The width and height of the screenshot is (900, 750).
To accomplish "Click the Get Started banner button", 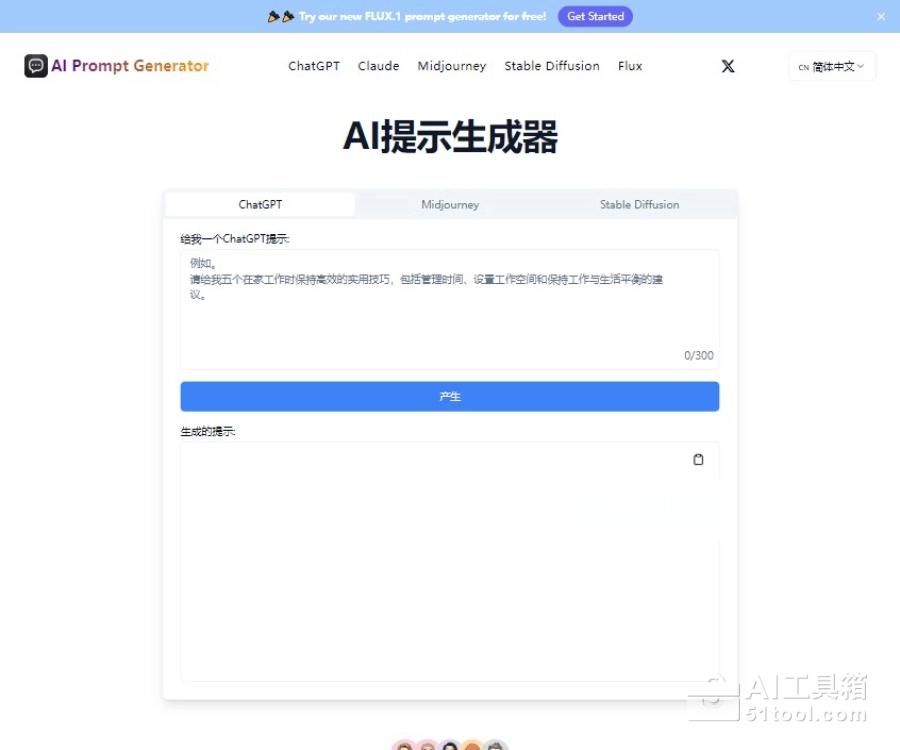I will (x=595, y=16).
